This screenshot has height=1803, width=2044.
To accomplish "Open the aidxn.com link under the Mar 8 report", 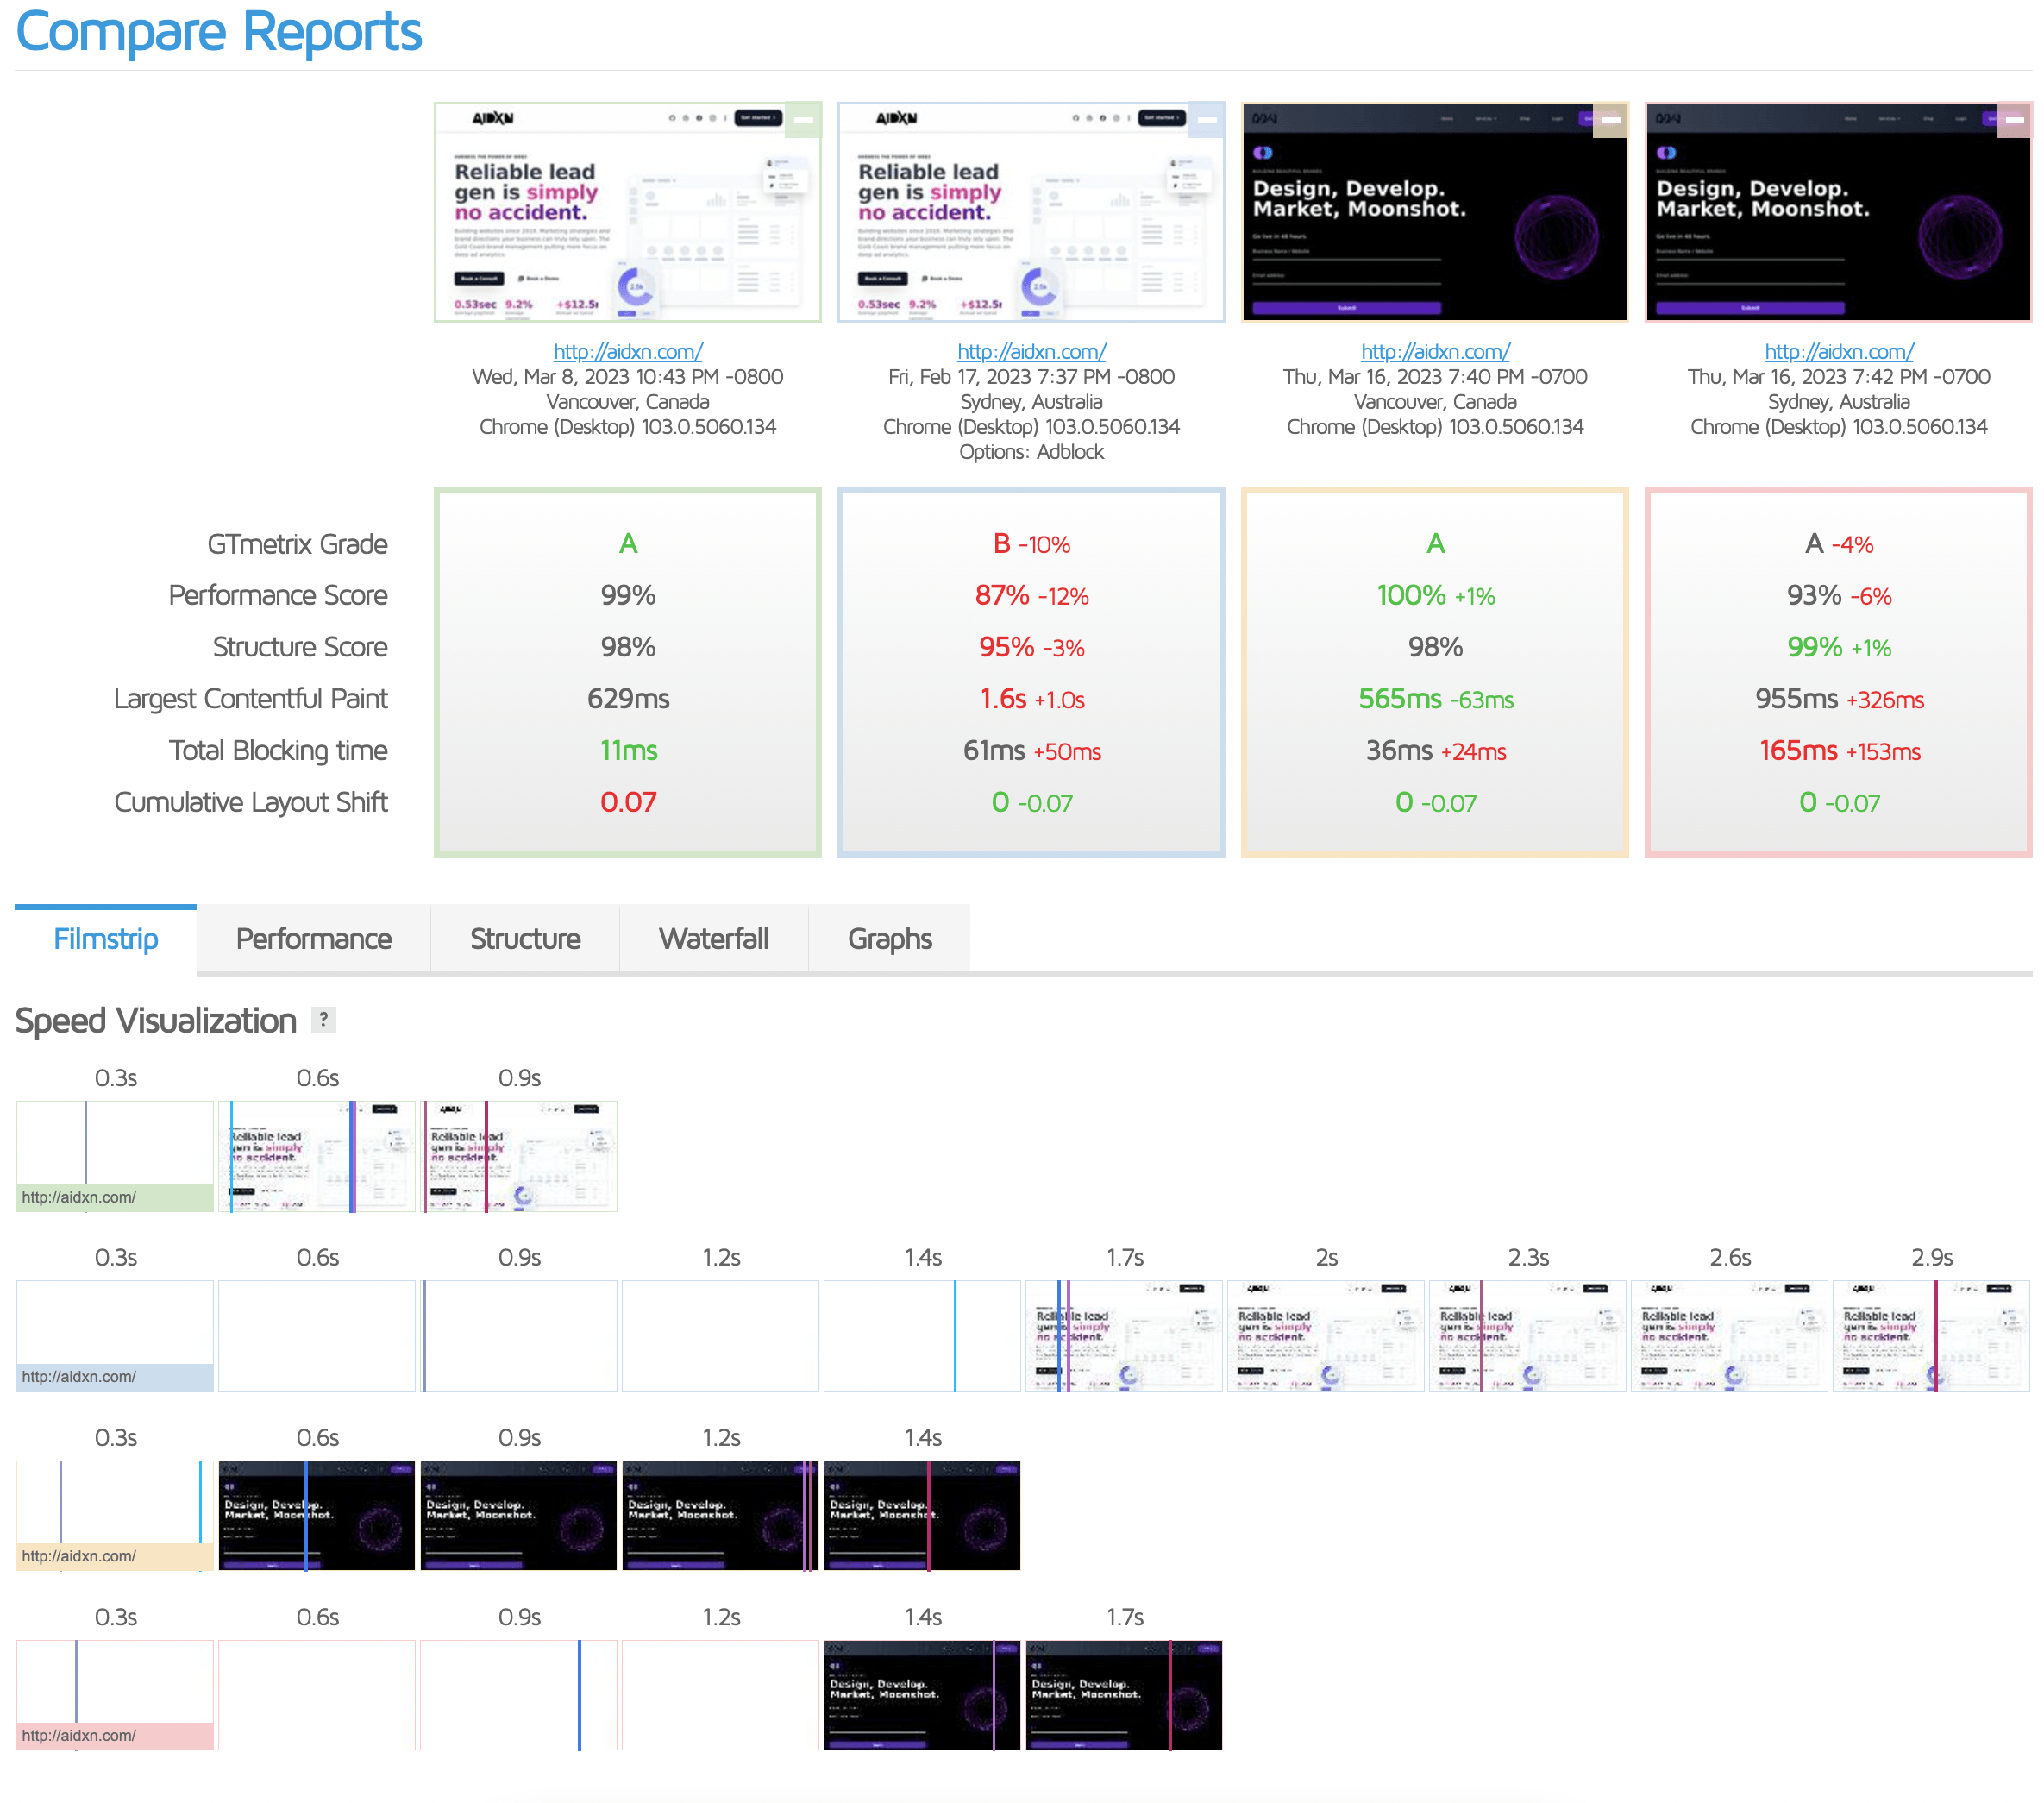I will (627, 352).
